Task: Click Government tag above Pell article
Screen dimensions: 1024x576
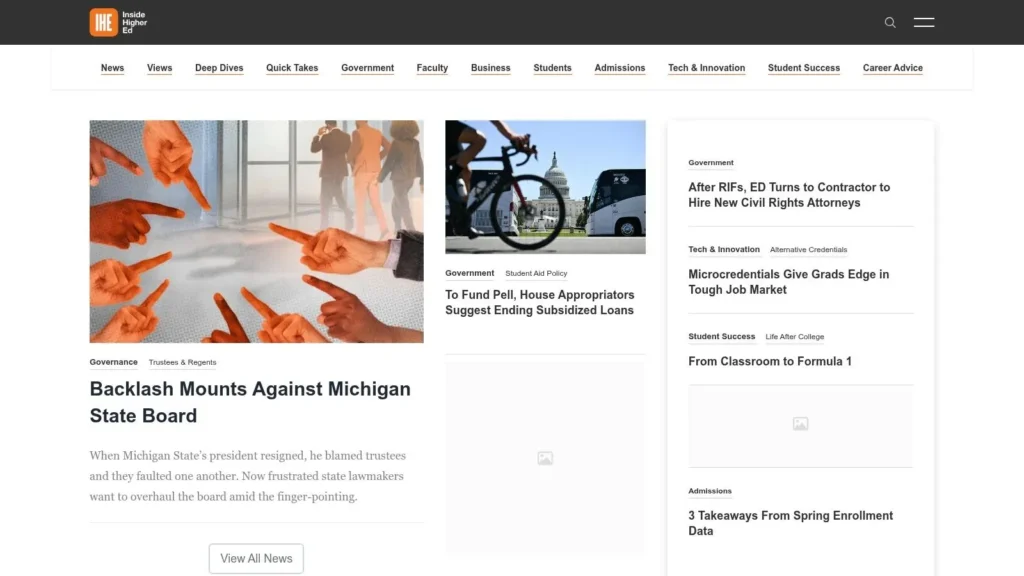Action: tap(470, 273)
